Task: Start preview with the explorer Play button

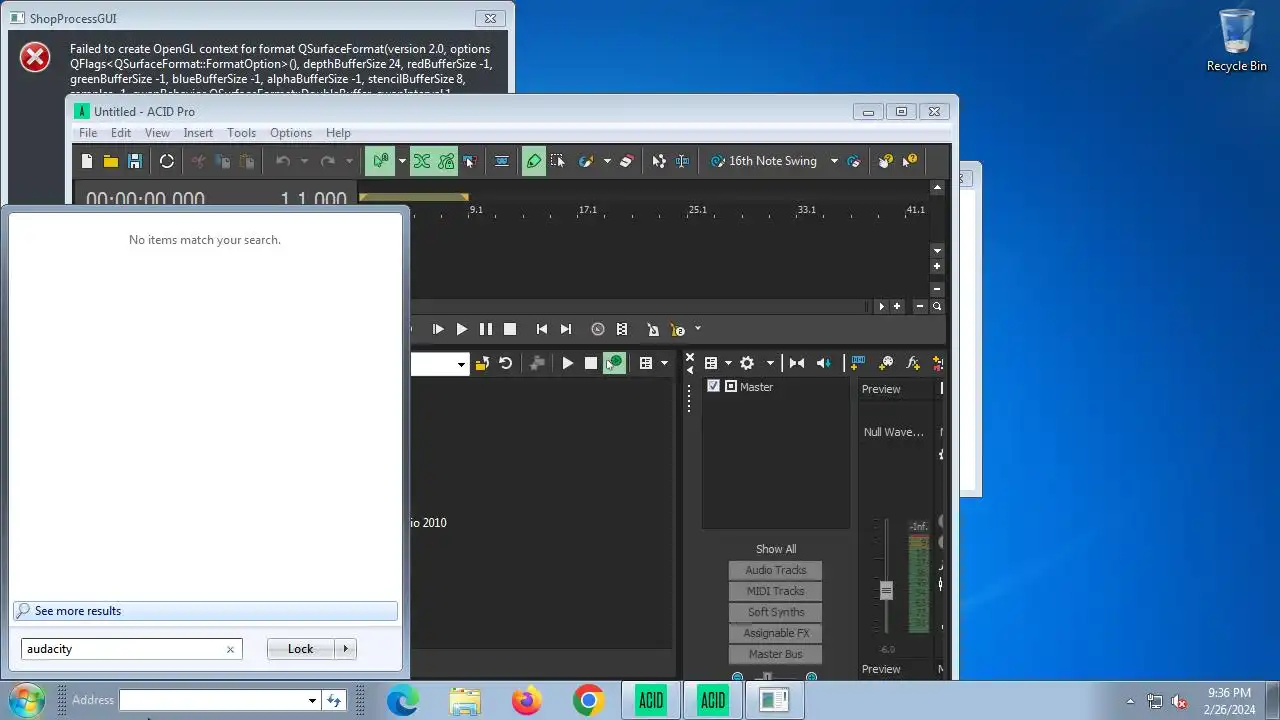Action: (x=568, y=363)
